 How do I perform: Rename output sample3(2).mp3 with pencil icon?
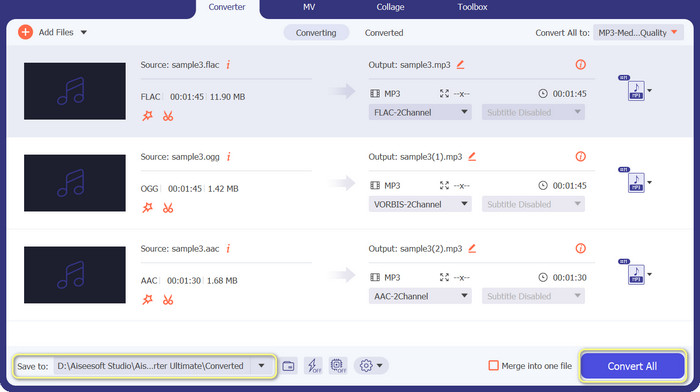472,249
